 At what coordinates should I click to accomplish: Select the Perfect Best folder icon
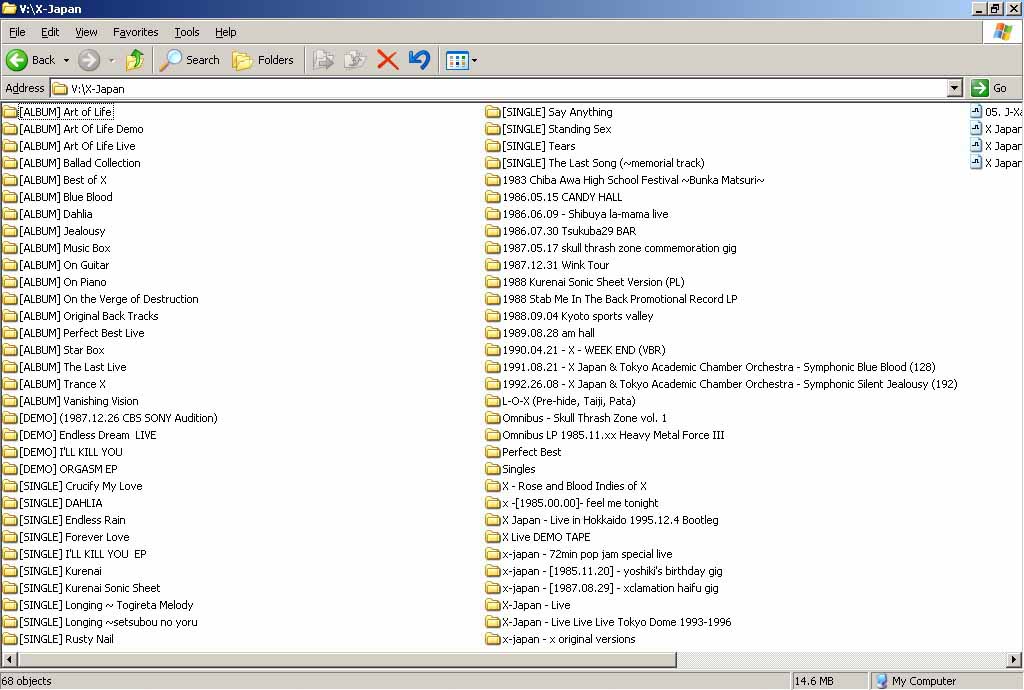pos(493,452)
